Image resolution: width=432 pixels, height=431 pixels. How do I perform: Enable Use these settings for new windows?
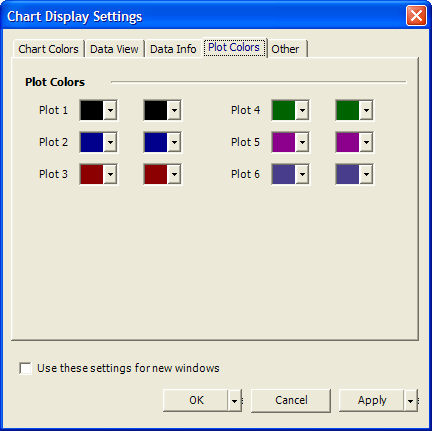coord(26,368)
